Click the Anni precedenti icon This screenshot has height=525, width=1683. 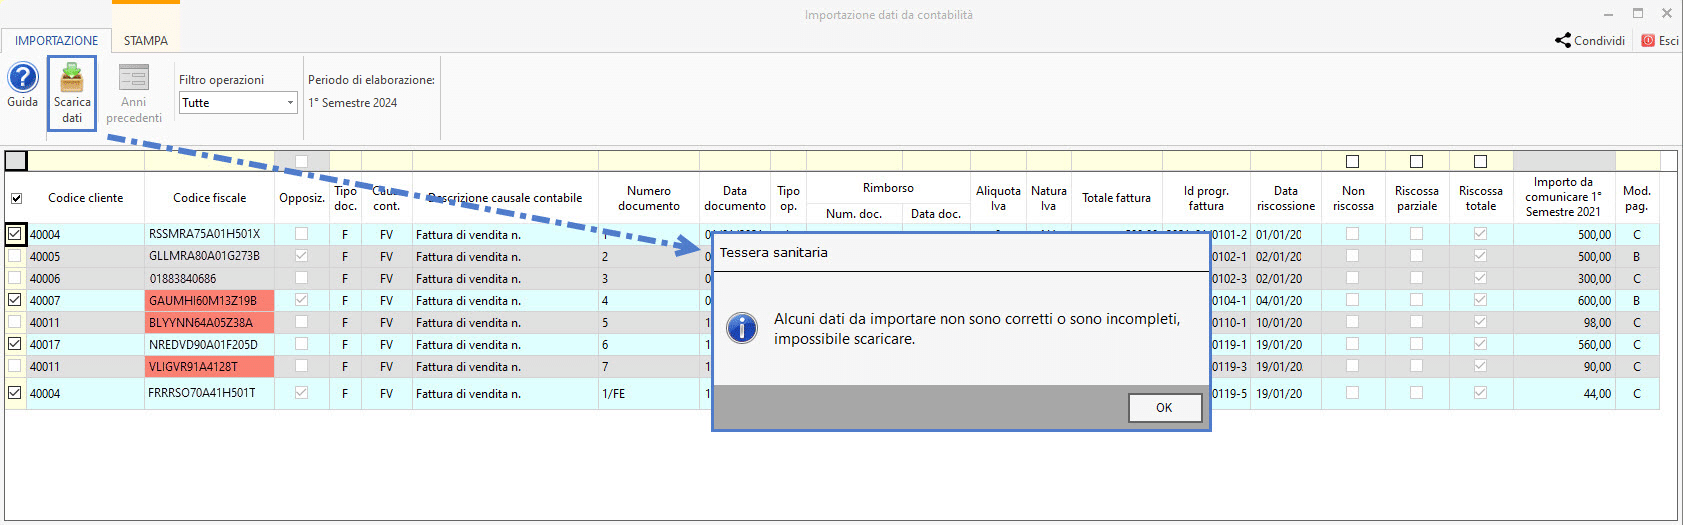(133, 78)
